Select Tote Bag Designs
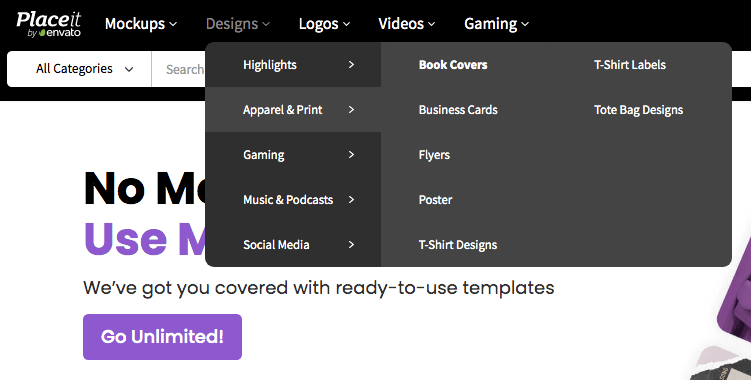The image size is (751, 380). (638, 110)
